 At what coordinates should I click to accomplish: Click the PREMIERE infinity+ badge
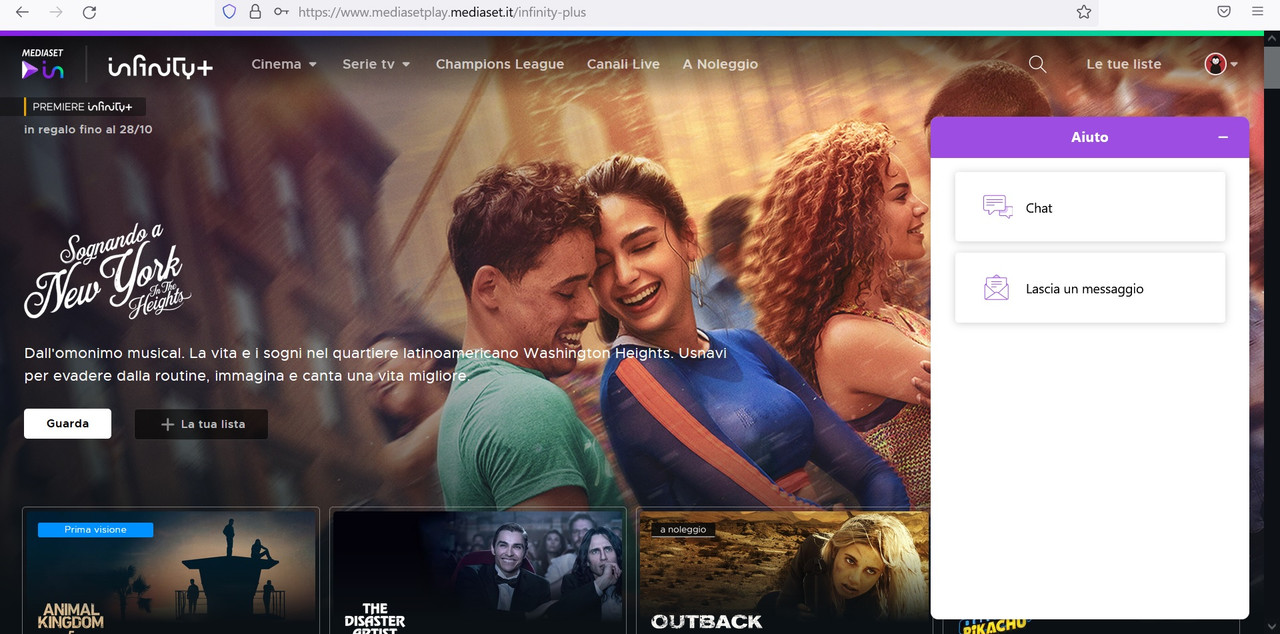click(85, 107)
